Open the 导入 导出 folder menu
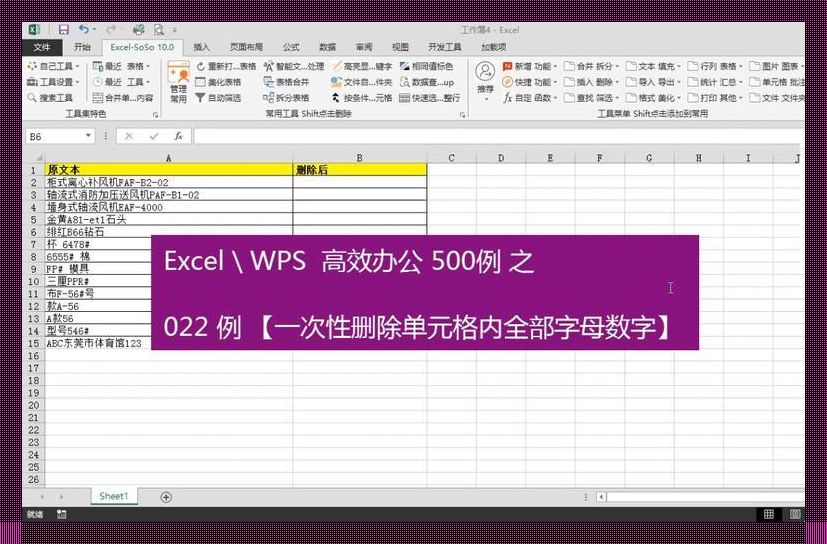Viewport: 827px width, 544px height. click(653, 82)
